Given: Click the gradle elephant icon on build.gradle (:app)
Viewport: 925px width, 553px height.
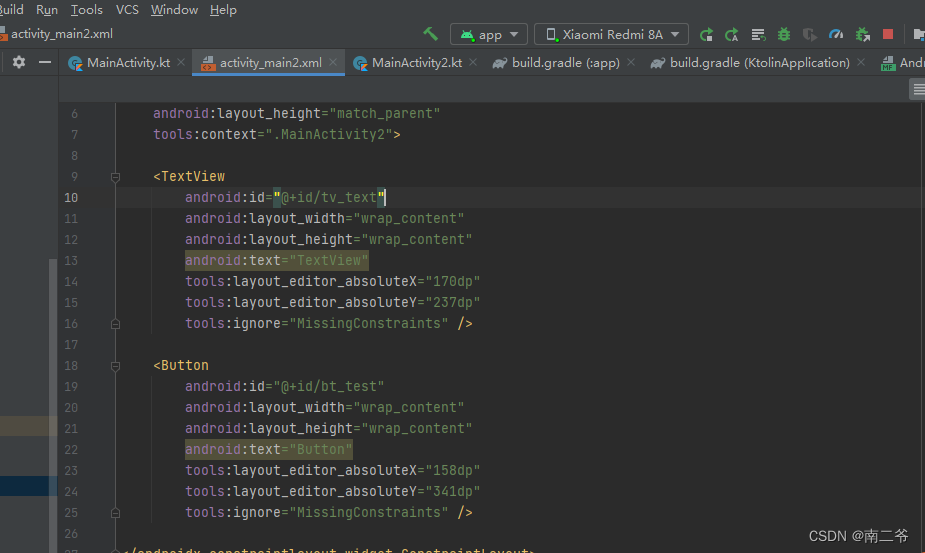Looking at the screenshot, I should (x=500, y=63).
